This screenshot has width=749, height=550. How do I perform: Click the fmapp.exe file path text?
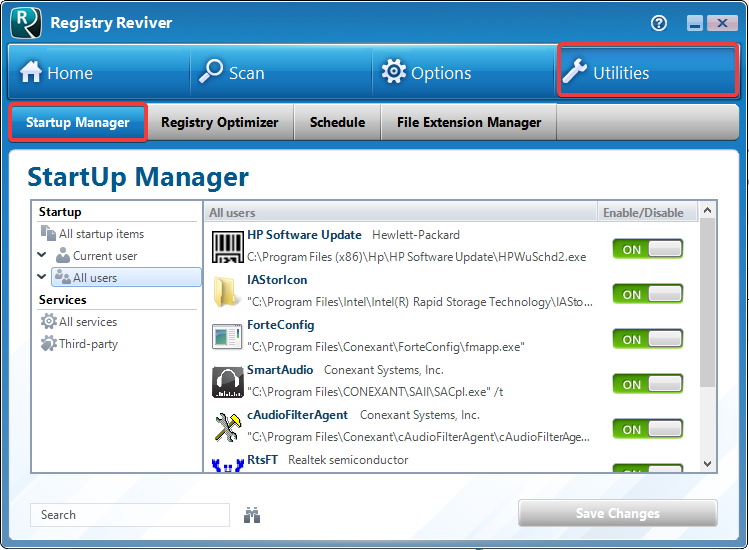(385, 347)
